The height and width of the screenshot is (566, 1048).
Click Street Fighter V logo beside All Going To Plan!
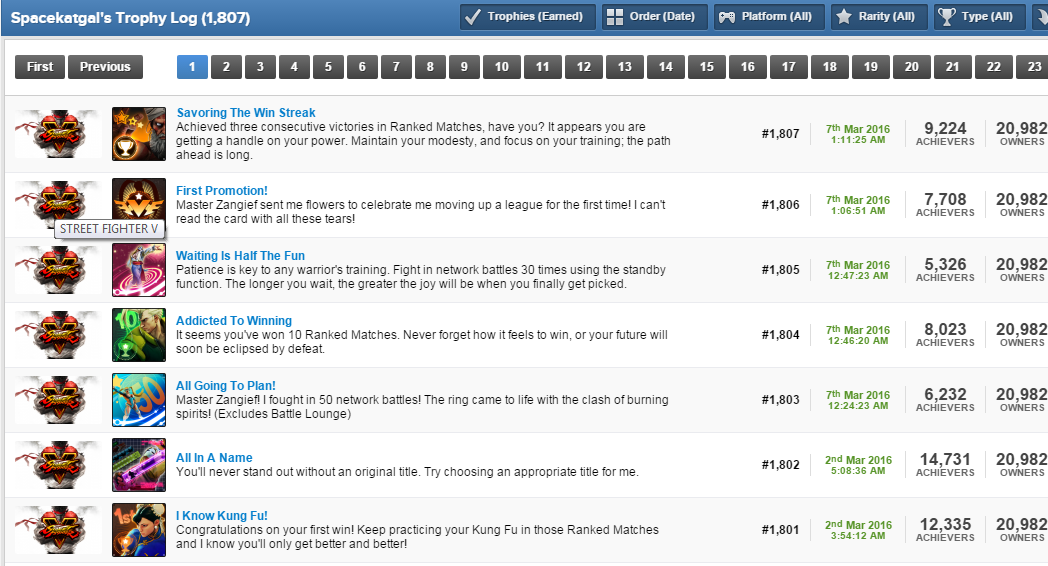[x=58, y=400]
